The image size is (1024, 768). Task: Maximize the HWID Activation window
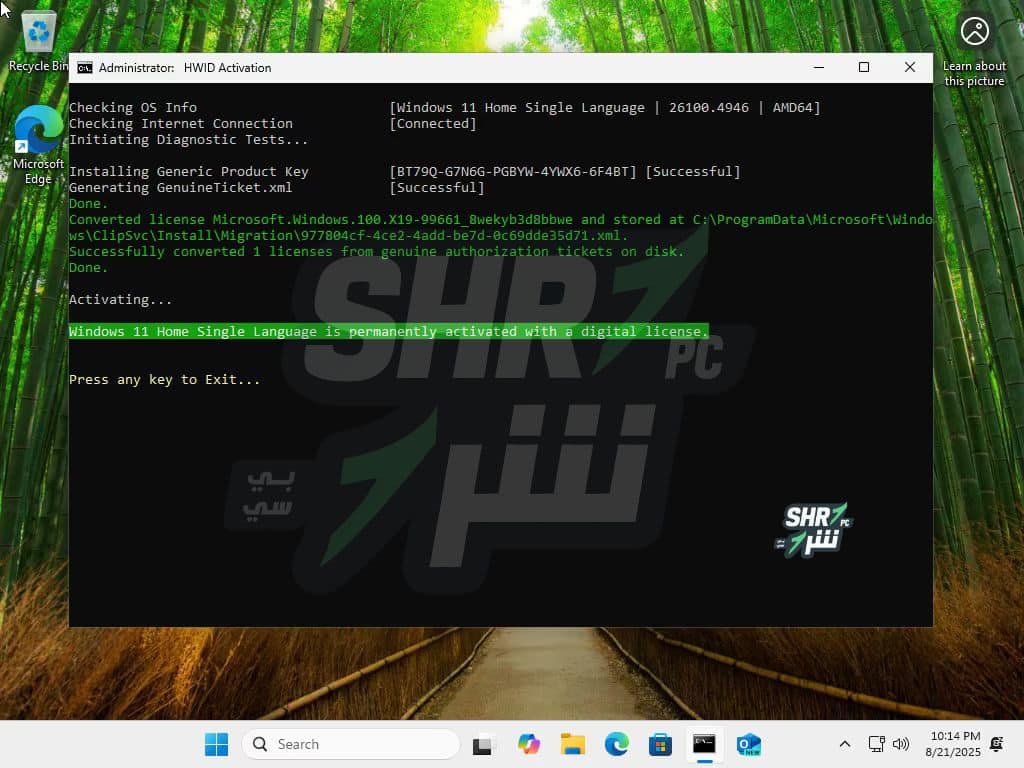point(864,67)
